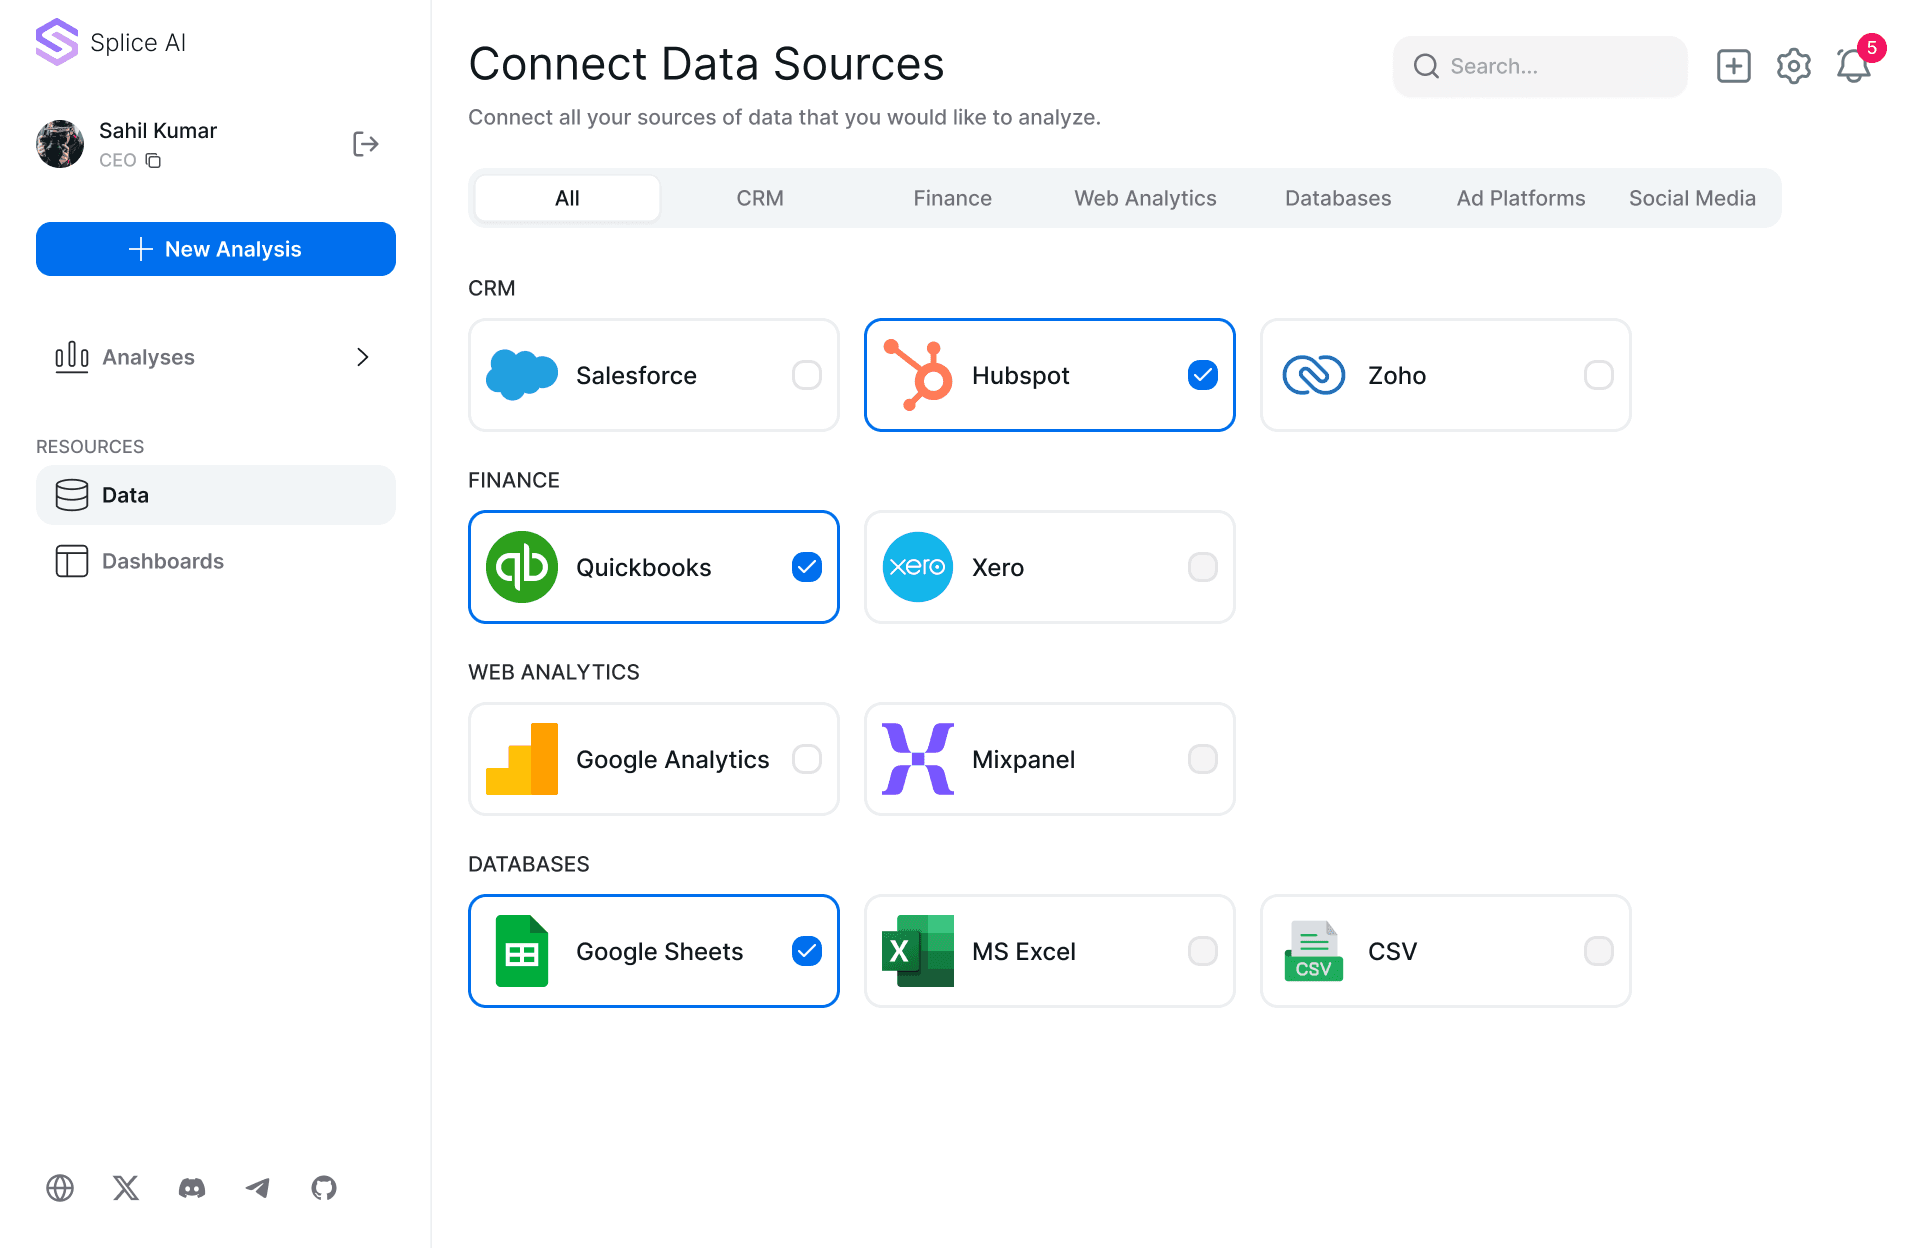1920x1248 pixels.
Task: Enable the Zoho checkbox
Action: point(1599,375)
